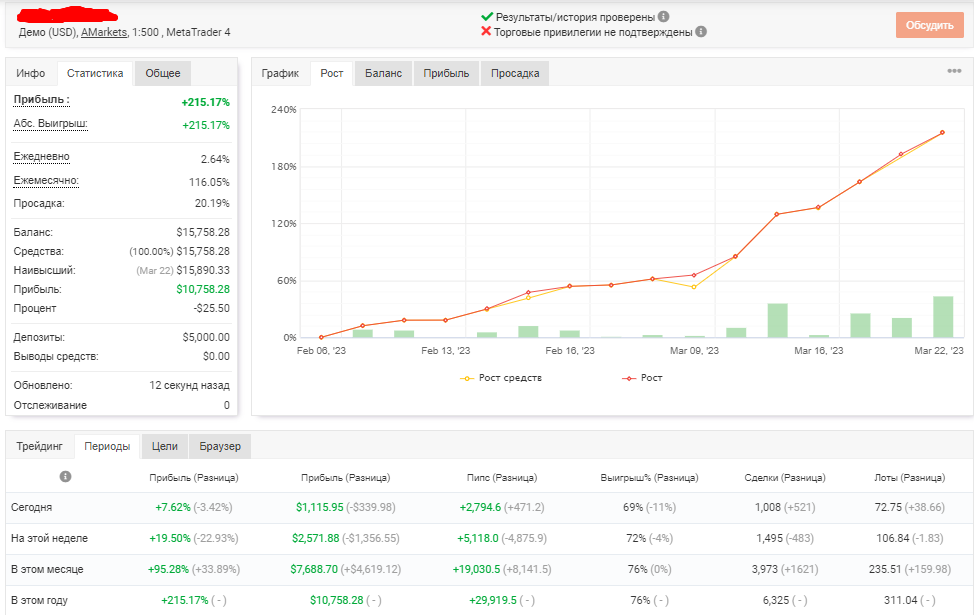974x615 pixels.
Task: Click info icon next to verified results
Action: tap(663, 17)
